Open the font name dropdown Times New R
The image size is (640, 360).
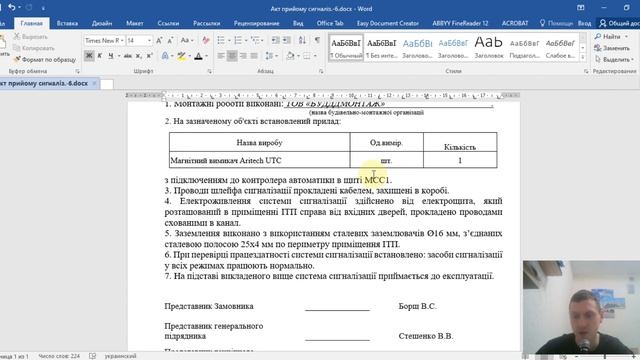(122, 40)
